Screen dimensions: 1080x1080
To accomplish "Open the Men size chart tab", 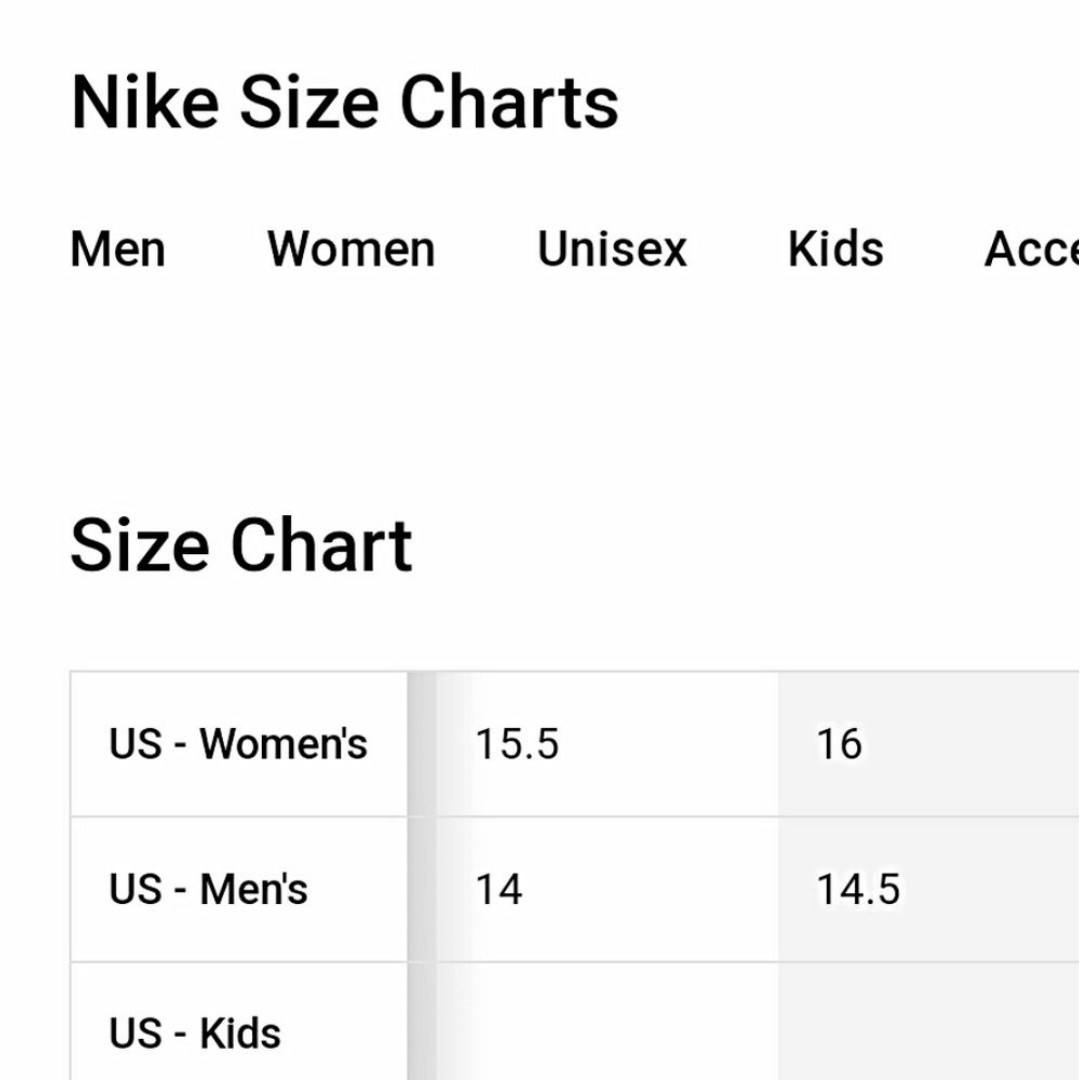I will (x=118, y=249).
